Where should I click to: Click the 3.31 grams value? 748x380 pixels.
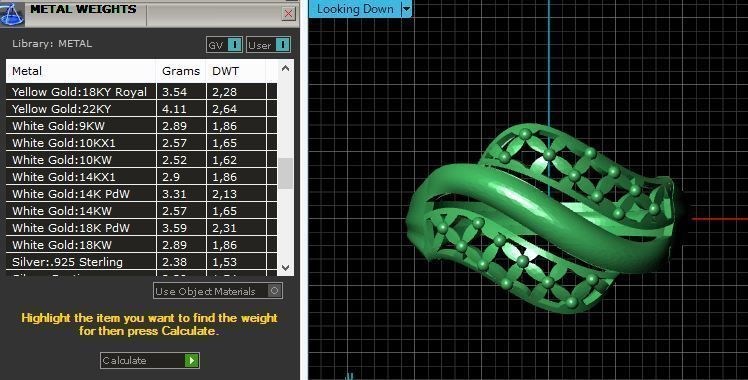click(x=174, y=194)
